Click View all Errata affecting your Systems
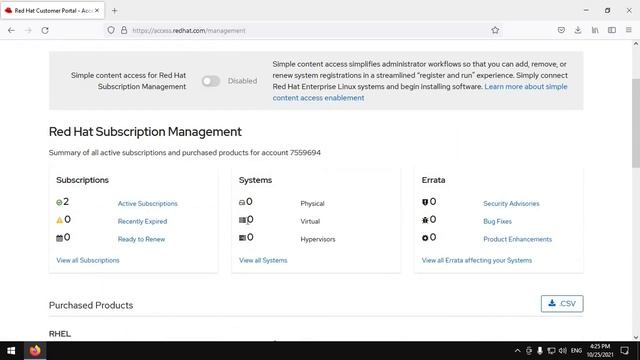Viewport: 640px width, 360px height. click(x=477, y=260)
